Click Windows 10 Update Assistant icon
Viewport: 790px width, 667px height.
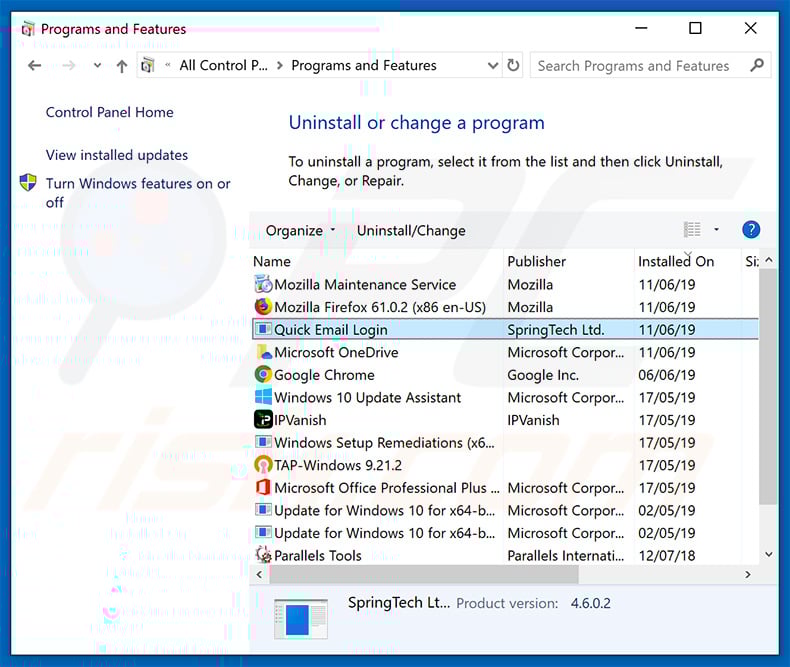[x=263, y=396]
